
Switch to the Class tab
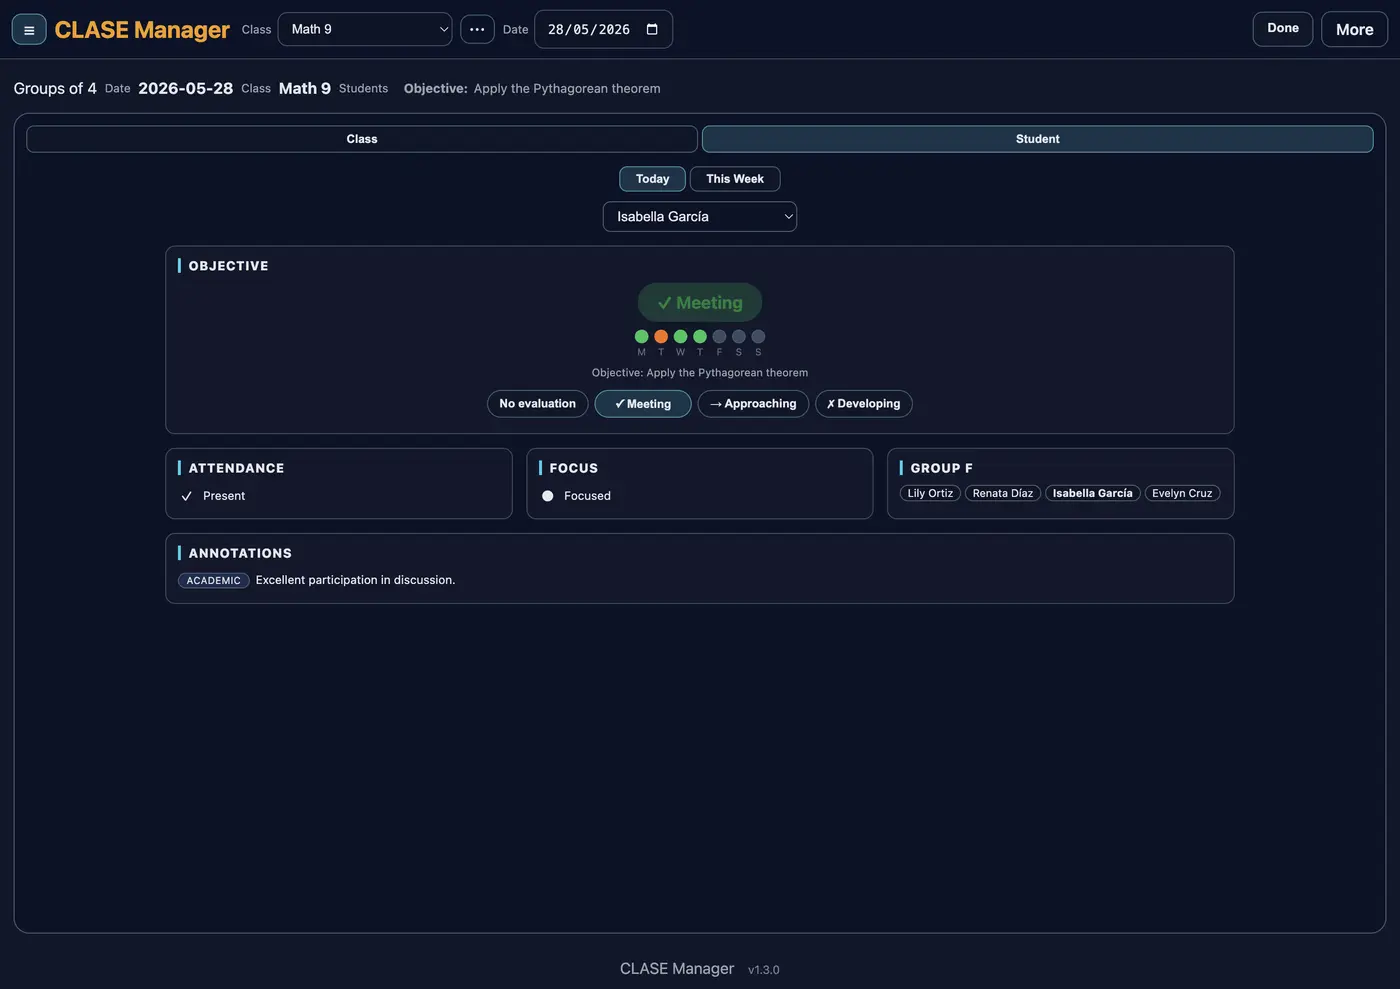coord(362,139)
